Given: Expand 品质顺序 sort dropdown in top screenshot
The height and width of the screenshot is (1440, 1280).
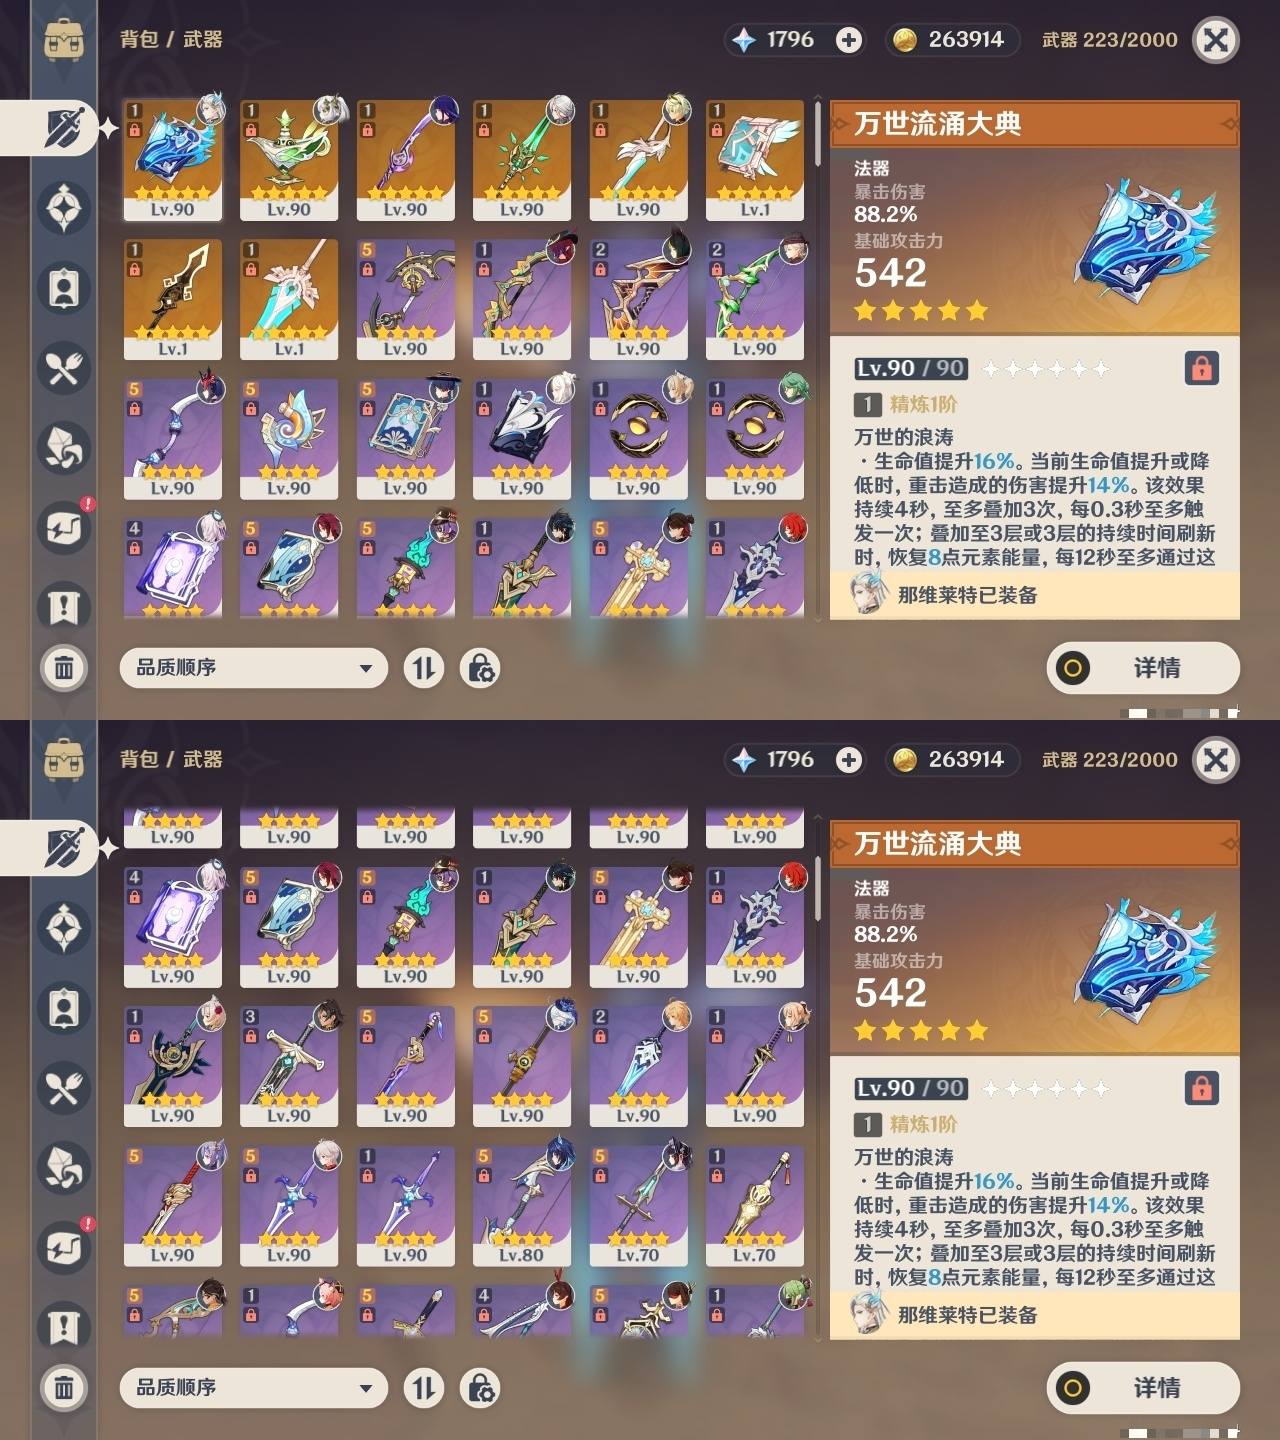Looking at the screenshot, I should pos(253,668).
